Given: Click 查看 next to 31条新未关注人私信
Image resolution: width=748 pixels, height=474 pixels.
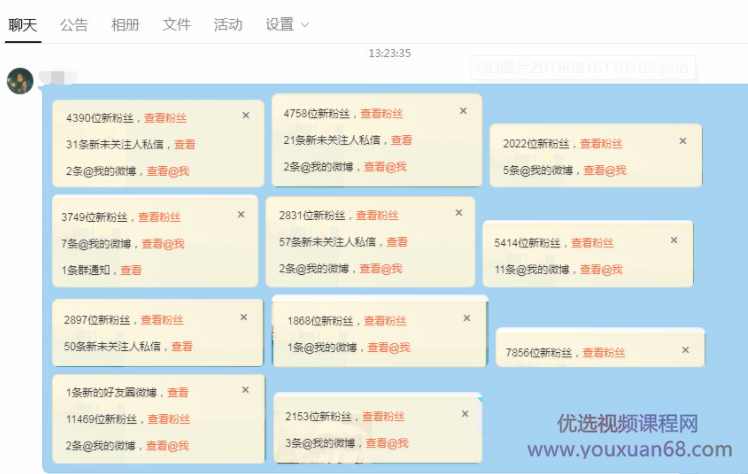Looking at the screenshot, I should tap(185, 144).
